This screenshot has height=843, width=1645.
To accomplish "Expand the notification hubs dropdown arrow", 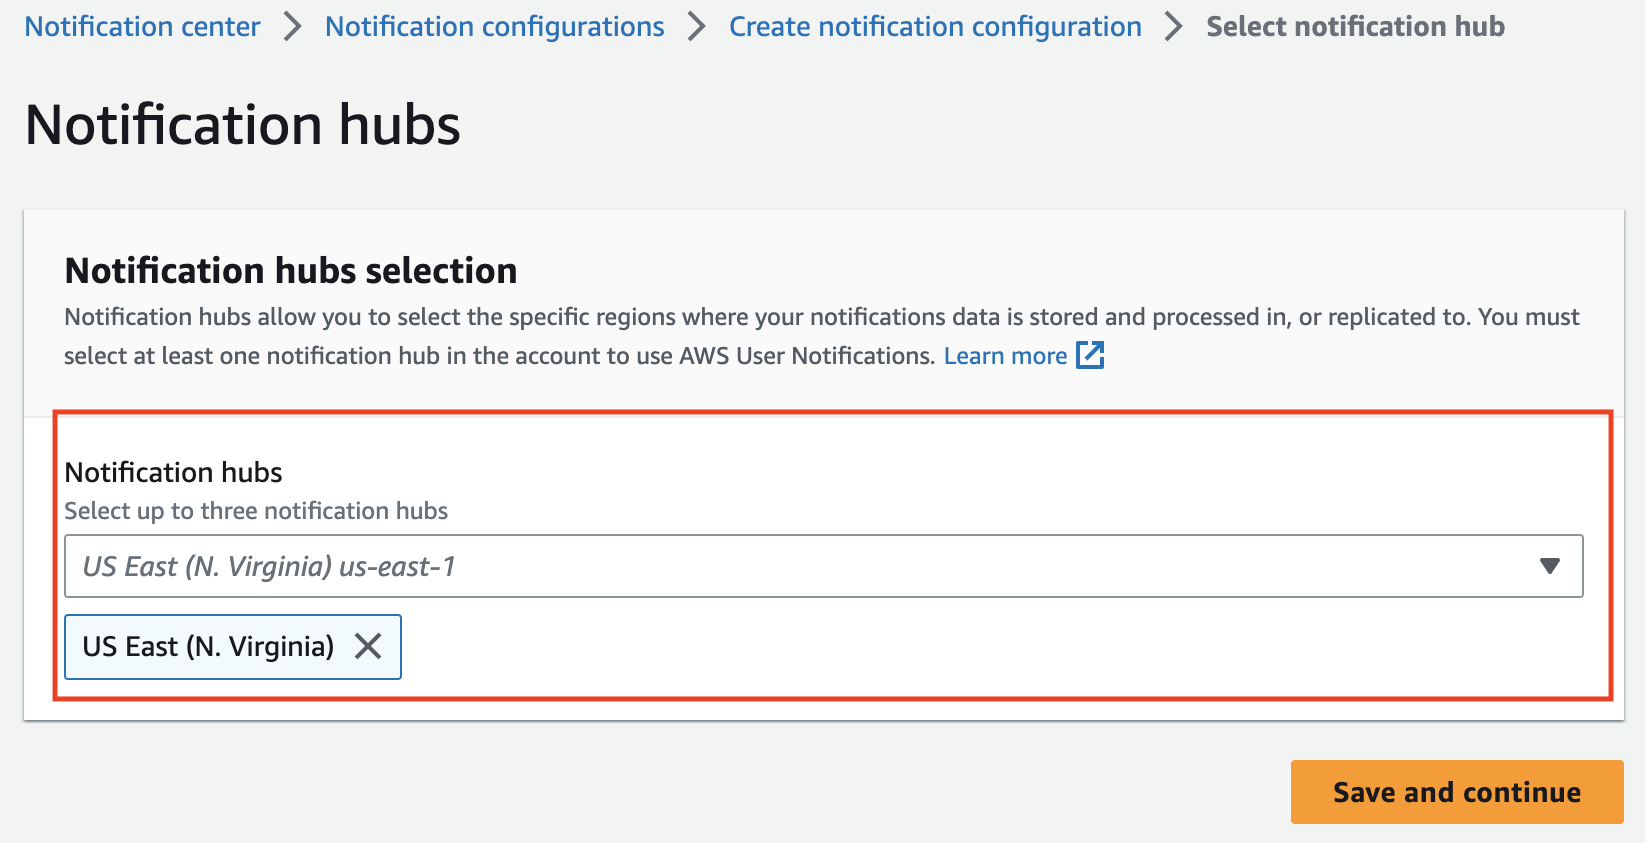I will [x=1550, y=566].
